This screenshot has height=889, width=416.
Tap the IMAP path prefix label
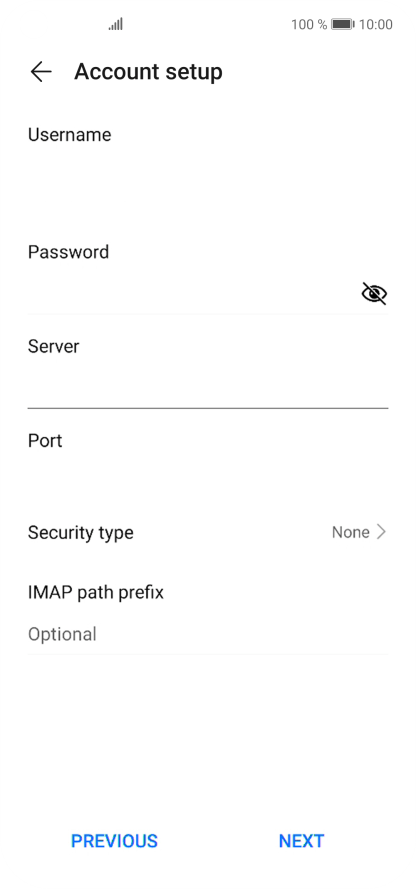point(96,593)
